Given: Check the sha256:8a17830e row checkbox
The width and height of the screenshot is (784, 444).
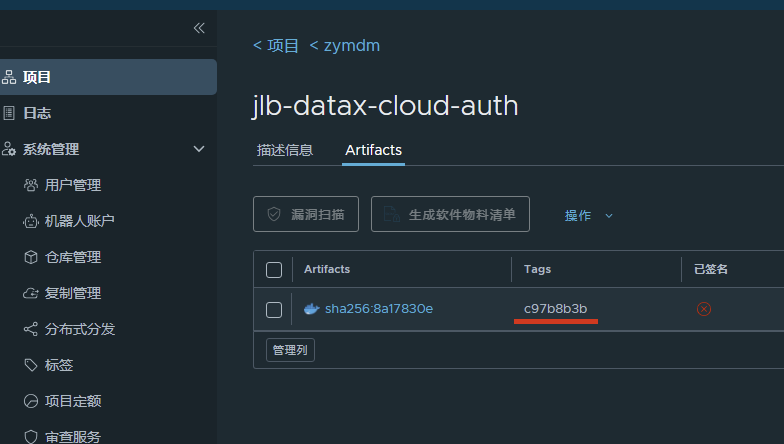Looking at the screenshot, I should click(x=274, y=309).
